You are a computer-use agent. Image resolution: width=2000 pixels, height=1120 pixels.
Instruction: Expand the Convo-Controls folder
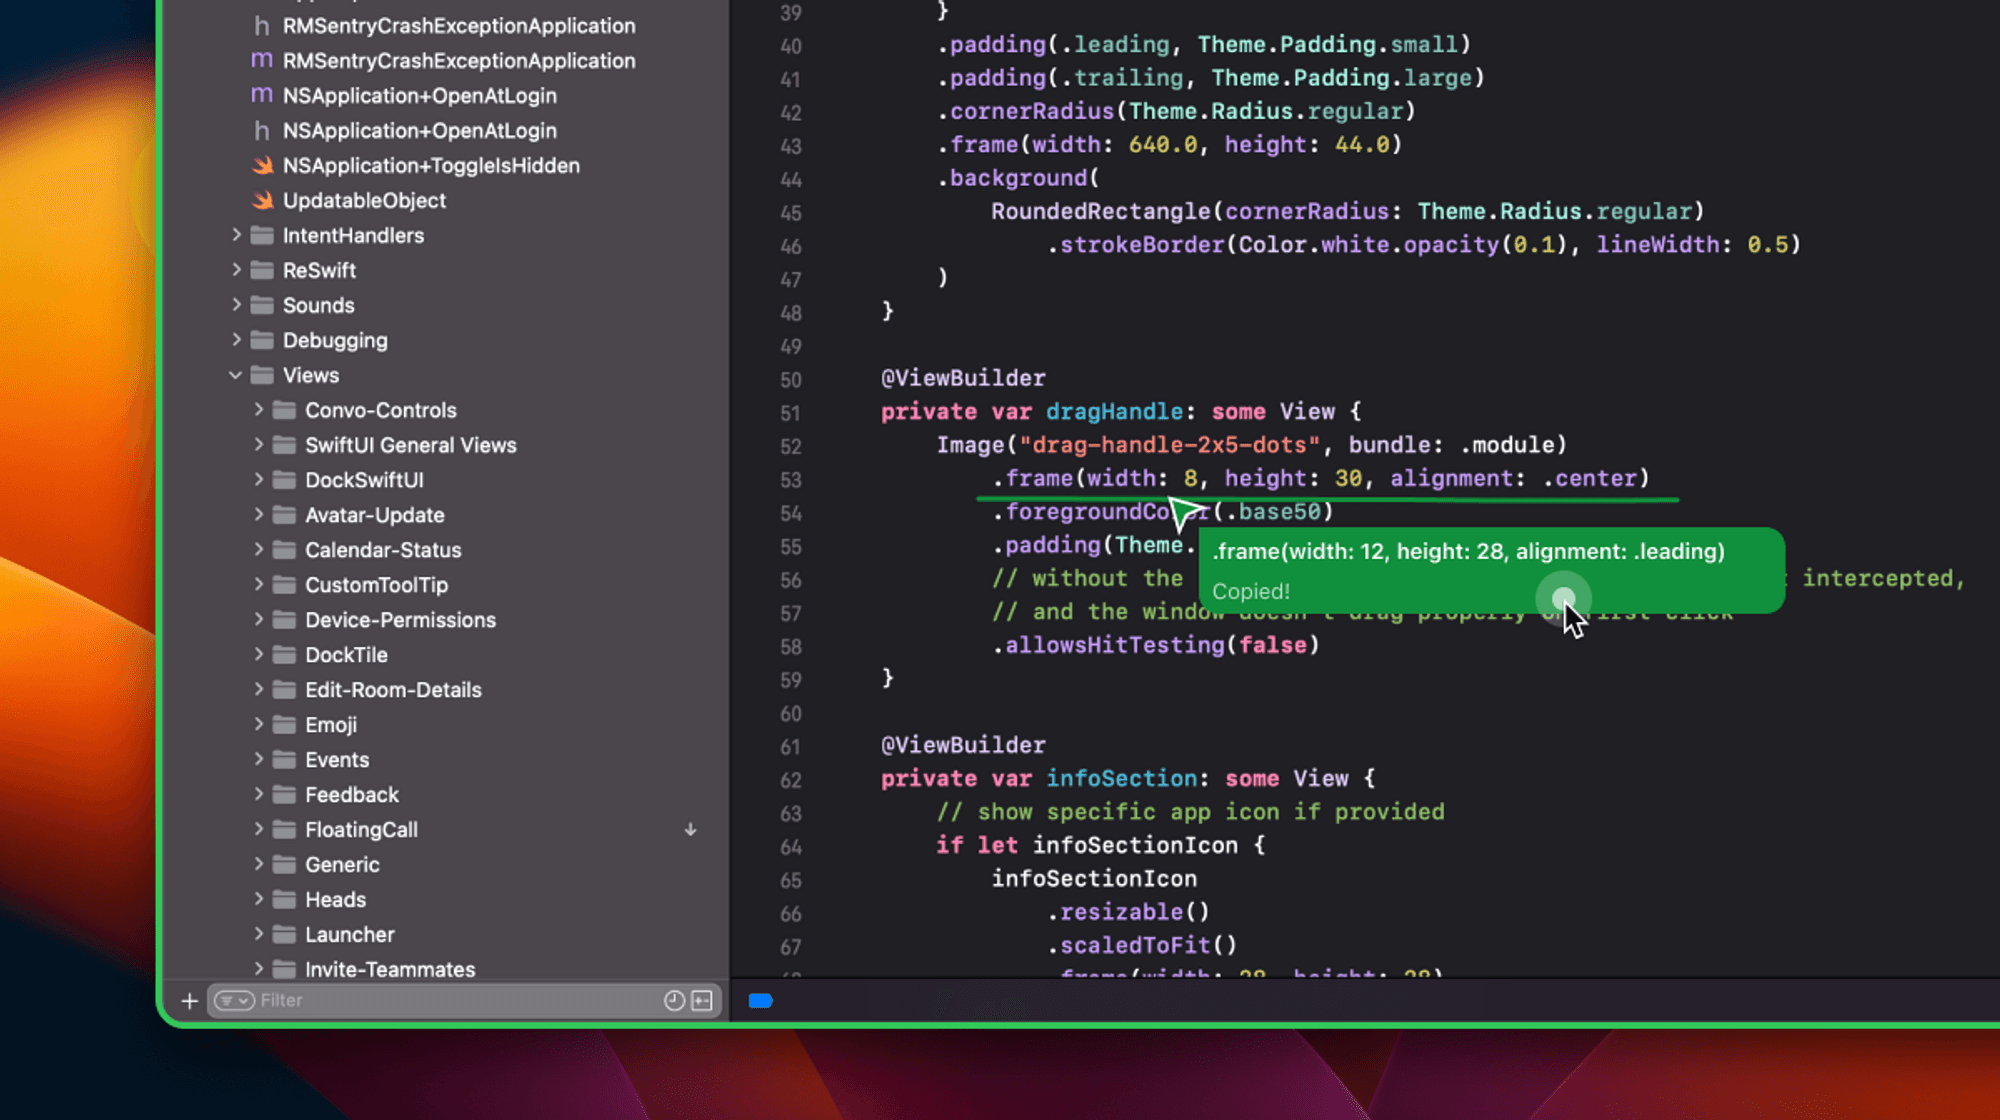point(258,410)
